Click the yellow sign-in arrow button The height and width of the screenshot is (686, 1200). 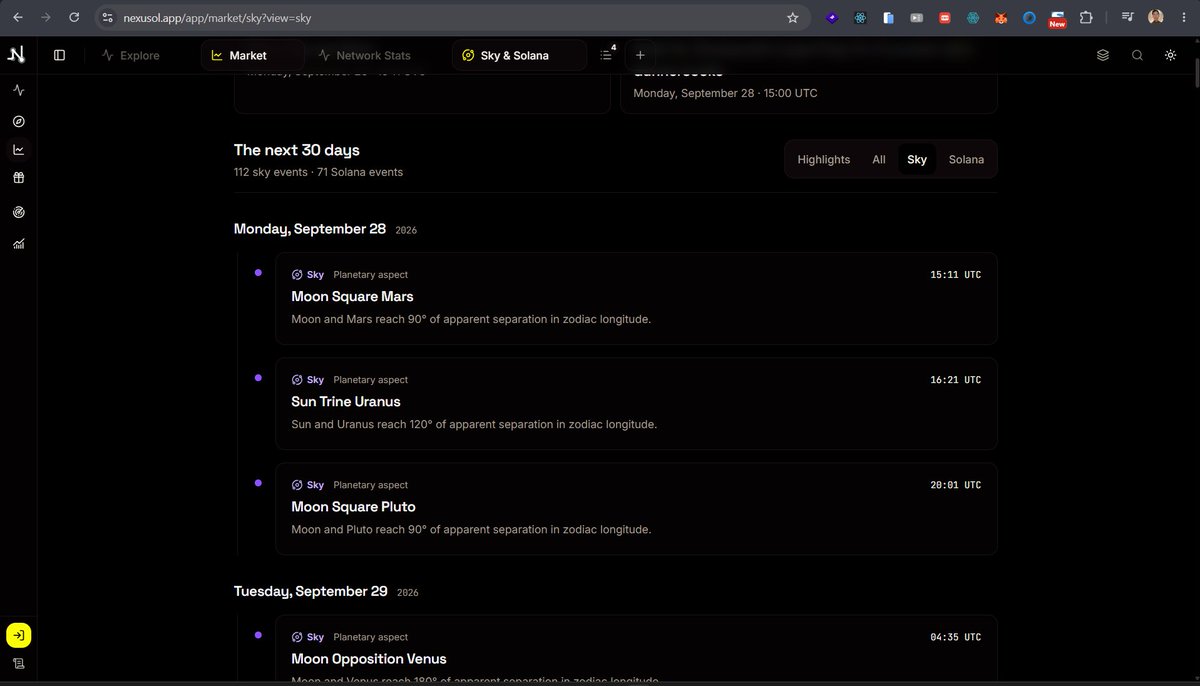(x=18, y=635)
